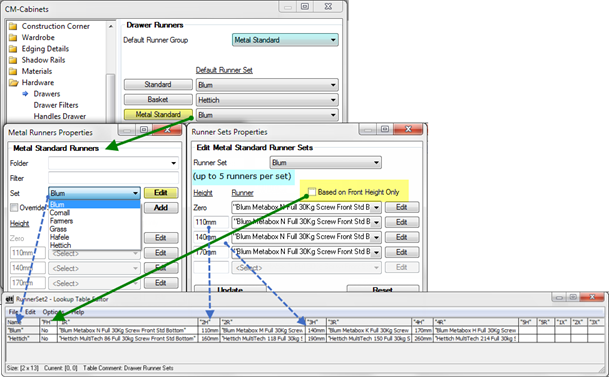
Task: Open the Default Runner Group dropdown
Action: tap(285, 40)
